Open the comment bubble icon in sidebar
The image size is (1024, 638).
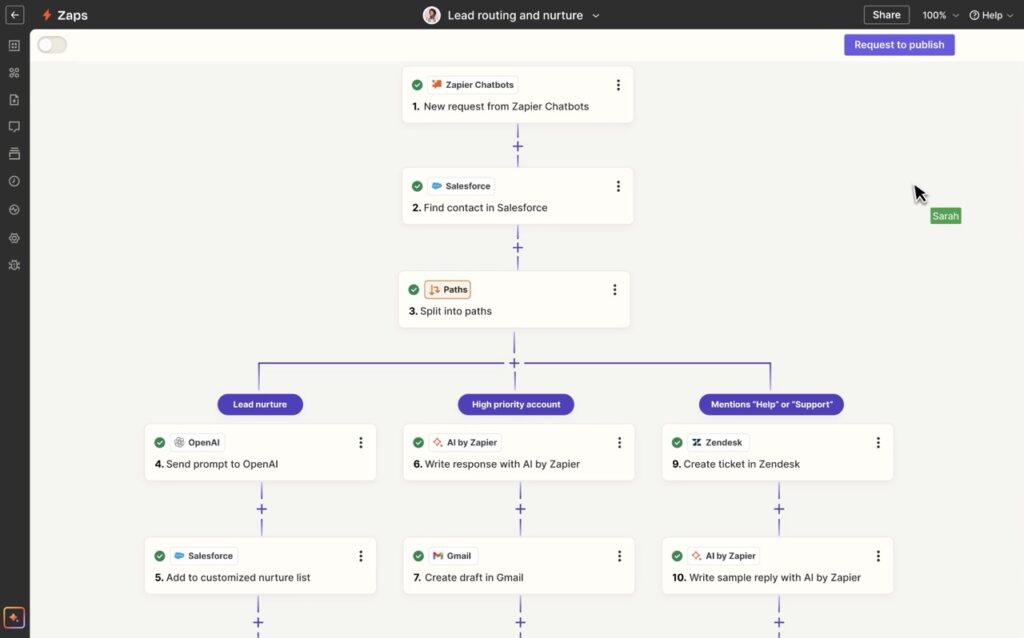(14, 127)
